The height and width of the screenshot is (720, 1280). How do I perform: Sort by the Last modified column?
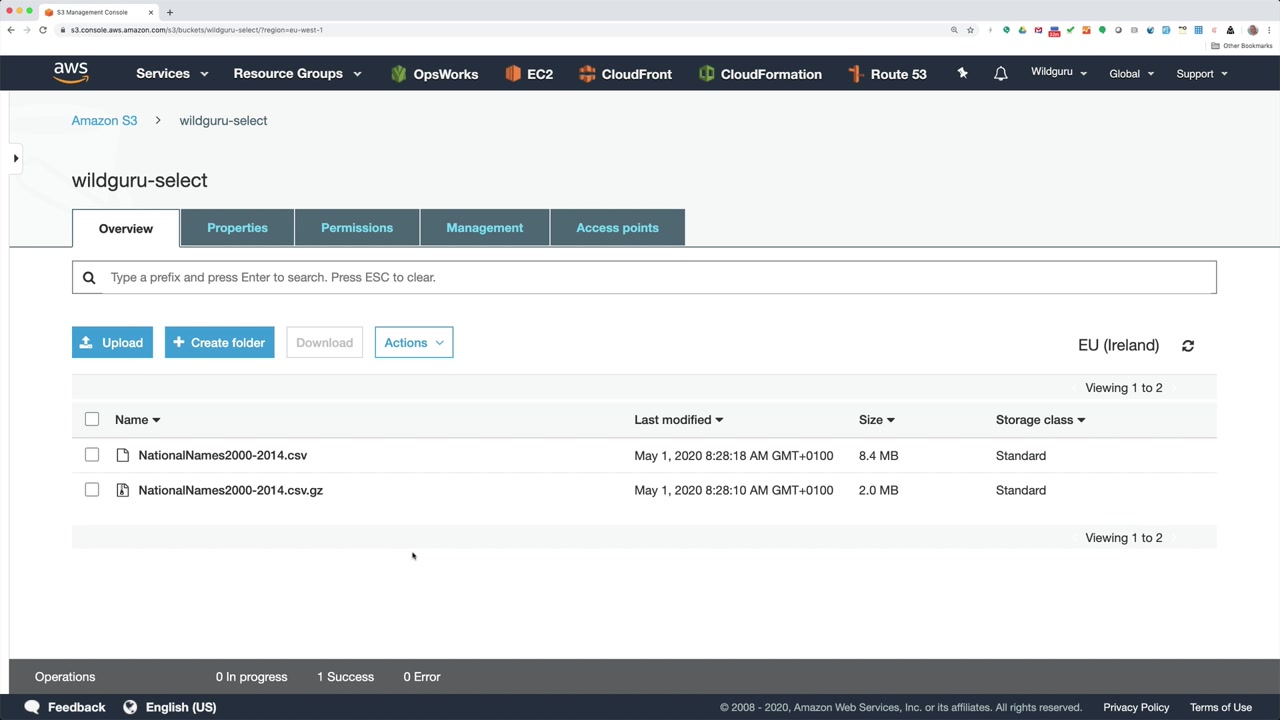(678, 420)
